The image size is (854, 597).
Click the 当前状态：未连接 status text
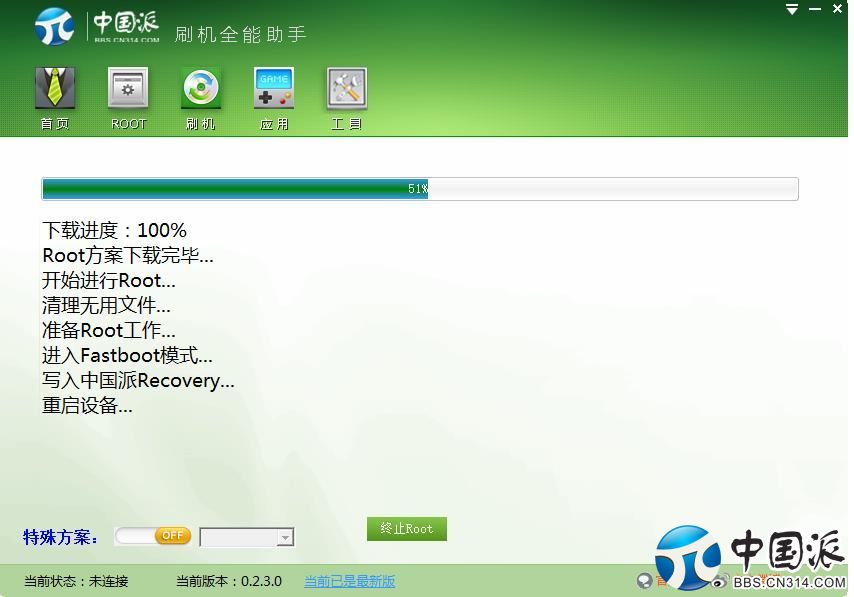[x=76, y=581]
